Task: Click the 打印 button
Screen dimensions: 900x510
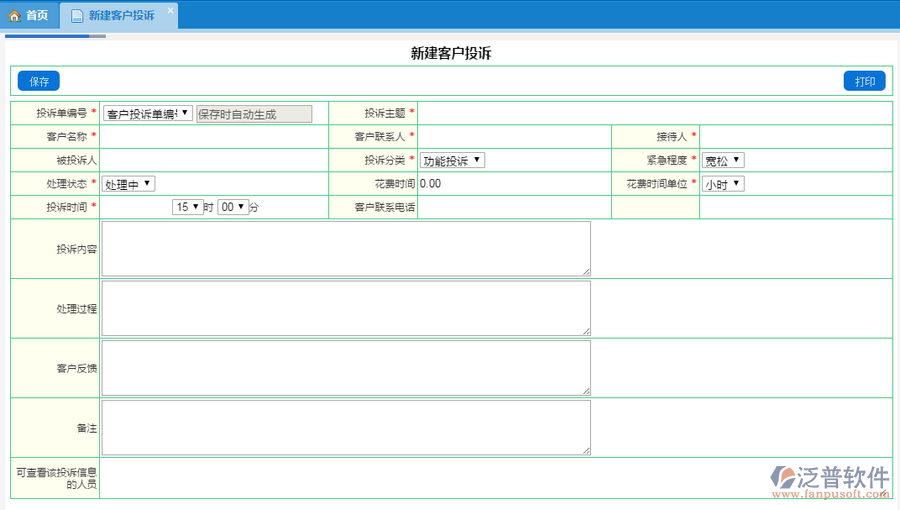Action: pyautogui.click(x=864, y=82)
